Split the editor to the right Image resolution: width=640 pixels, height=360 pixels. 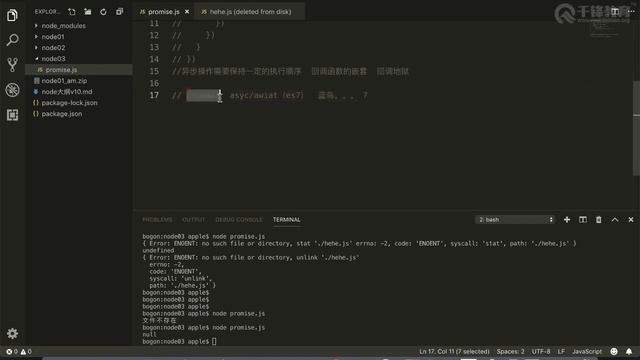click(x=615, y=11)
